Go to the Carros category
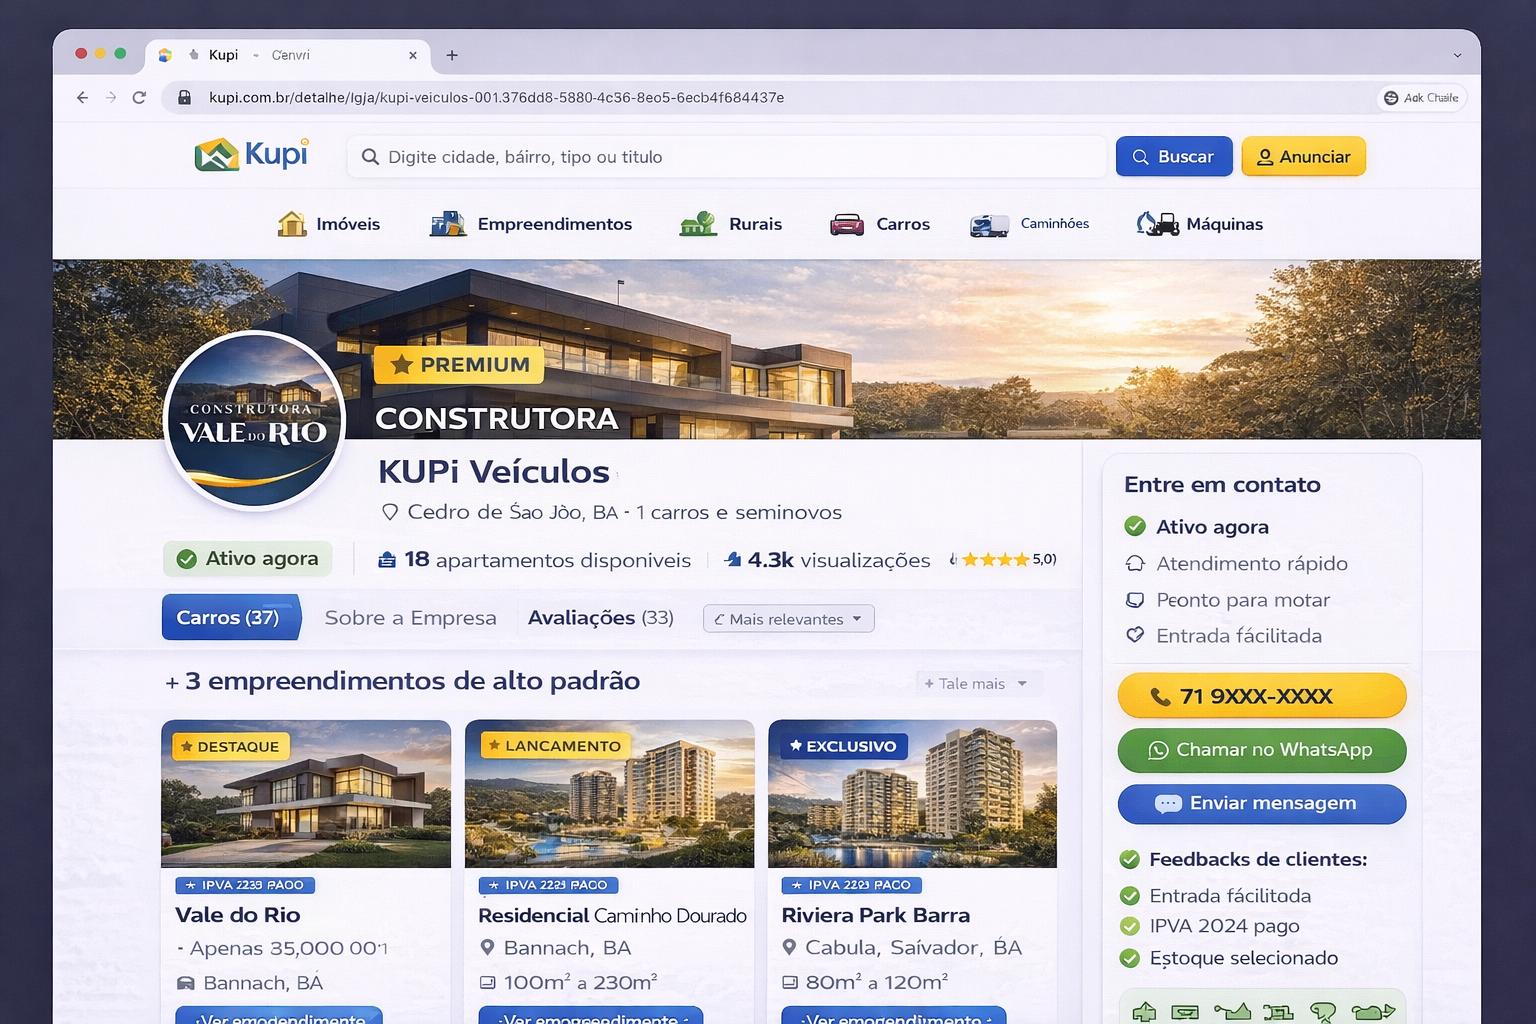 880,224
